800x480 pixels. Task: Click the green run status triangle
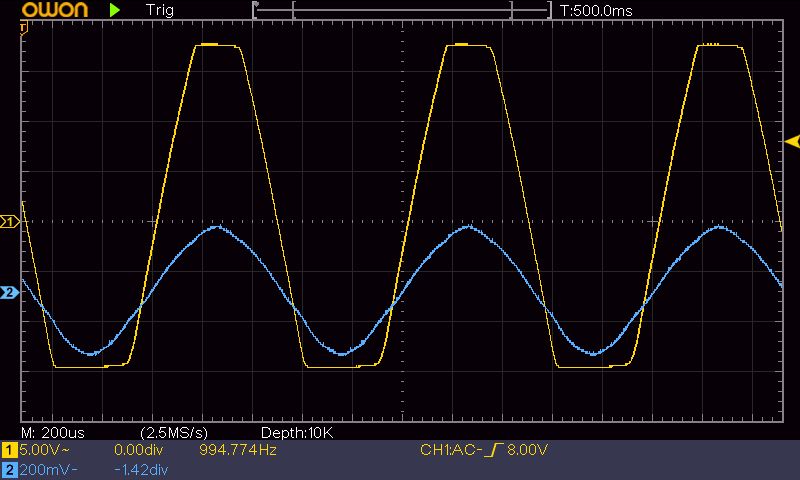pos(115,10)
